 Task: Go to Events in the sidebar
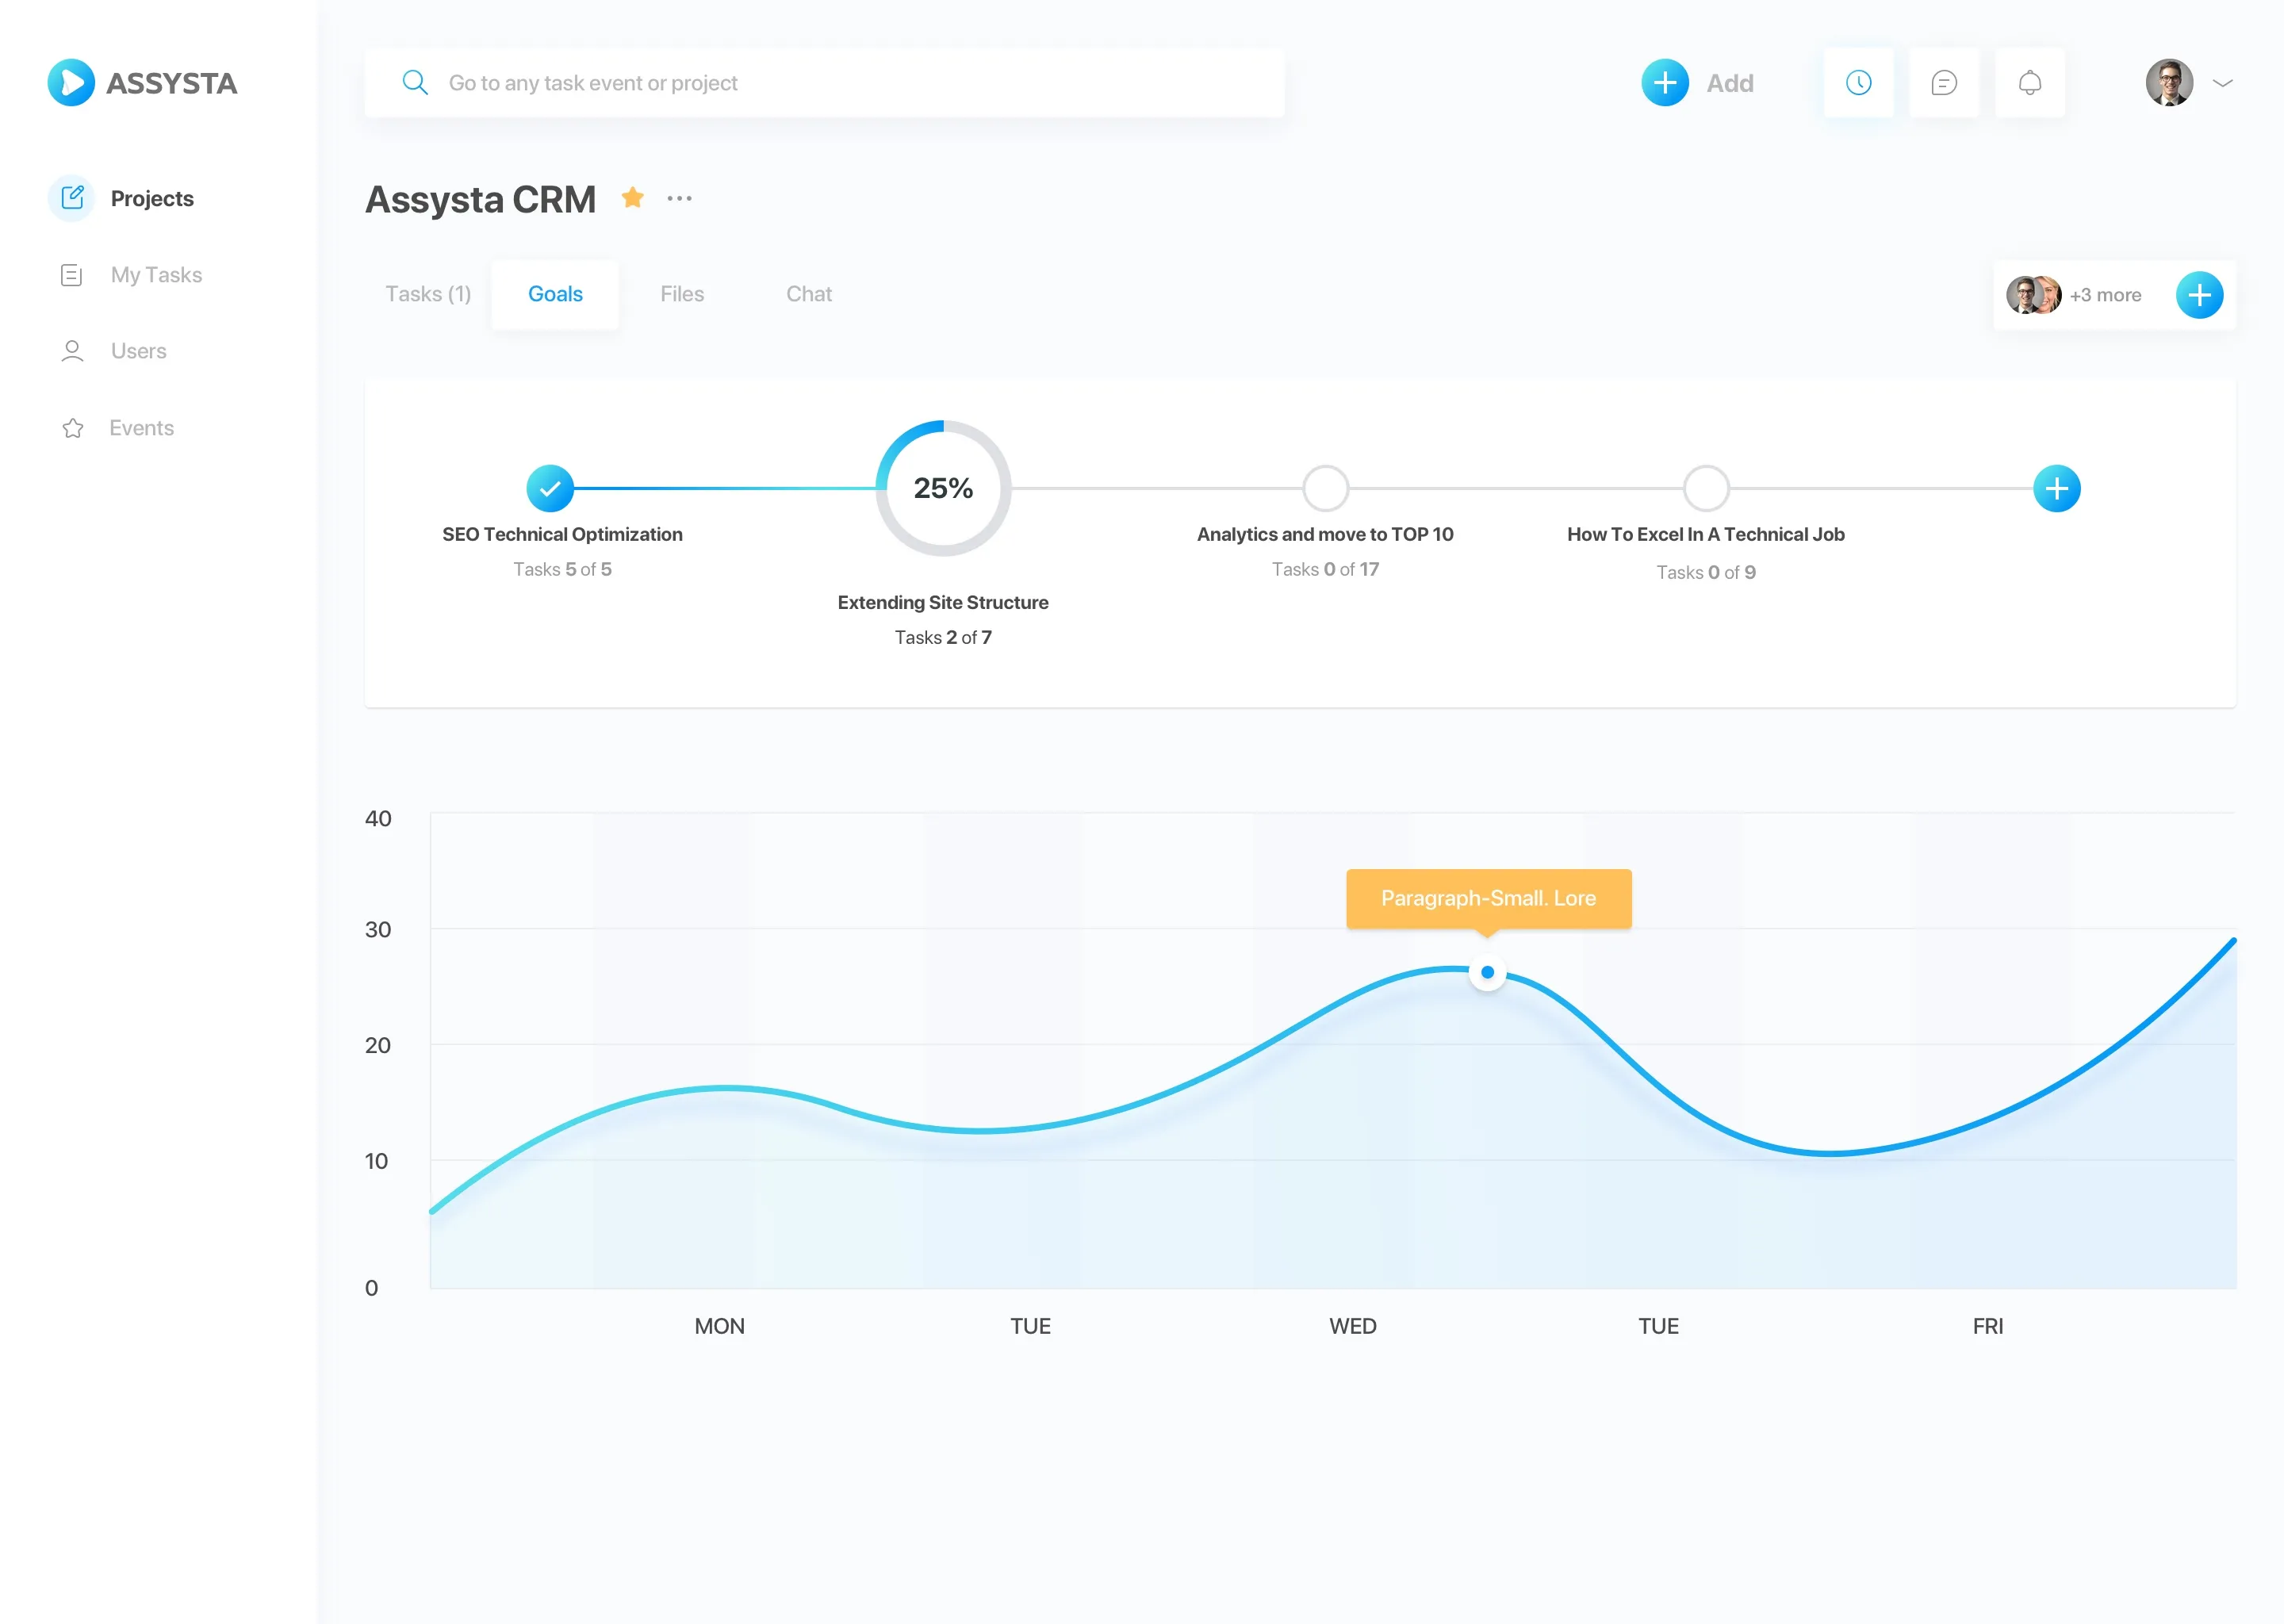(x=141, y=428)
